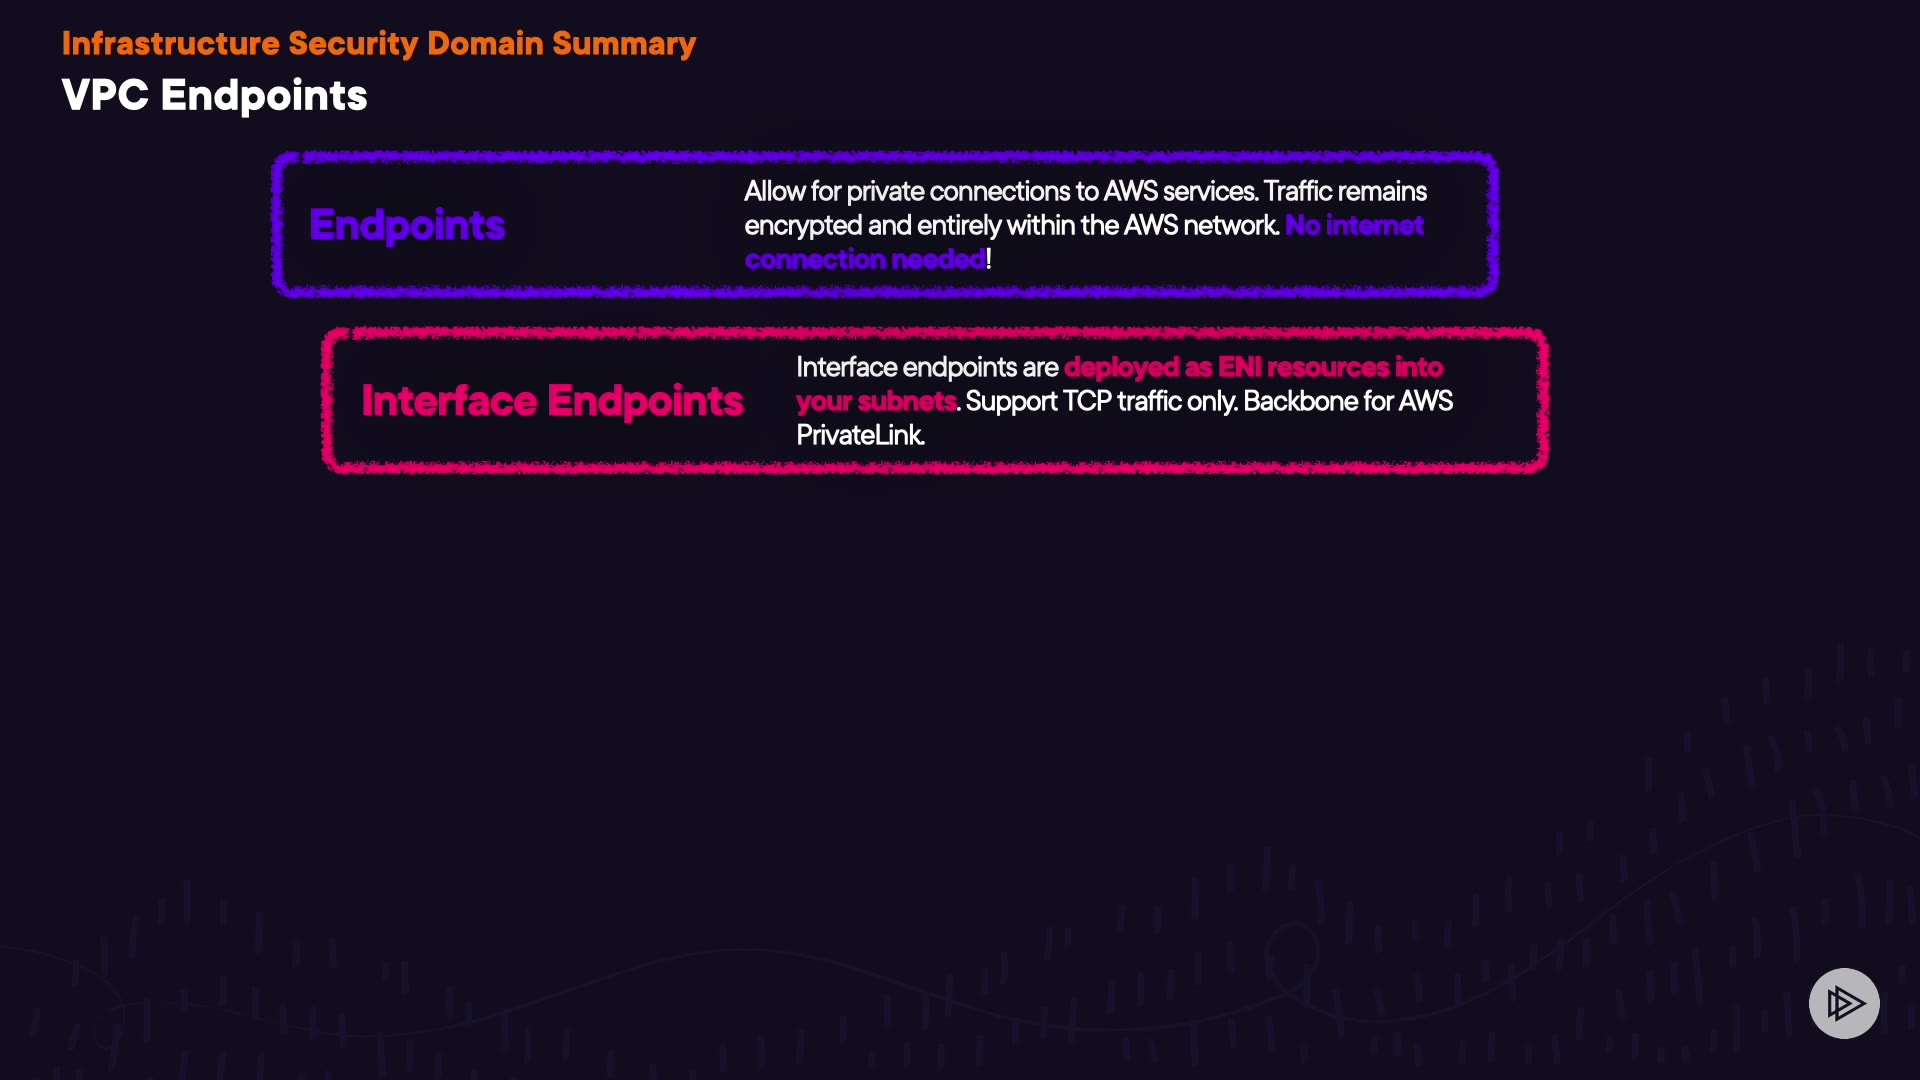Viewport: 1920px width, 1080px height.
Task: Click the purple 'connection needed' text
Action: click(864, 259)
